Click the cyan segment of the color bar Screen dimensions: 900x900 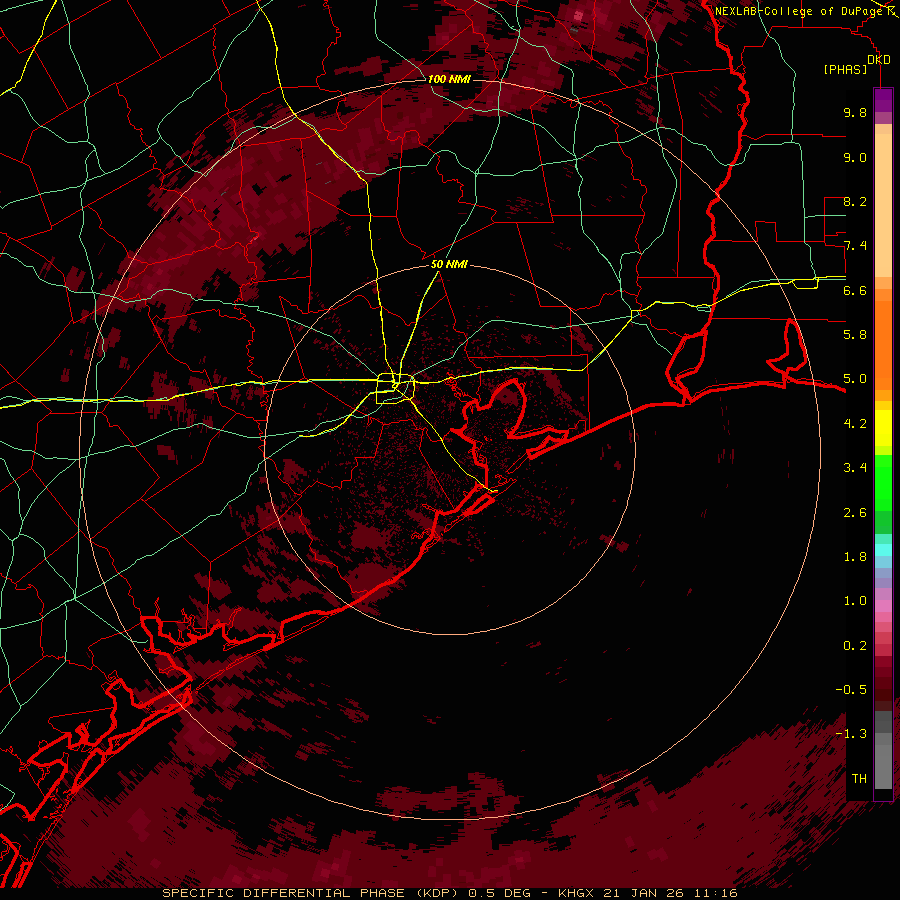tap(883, 549)
